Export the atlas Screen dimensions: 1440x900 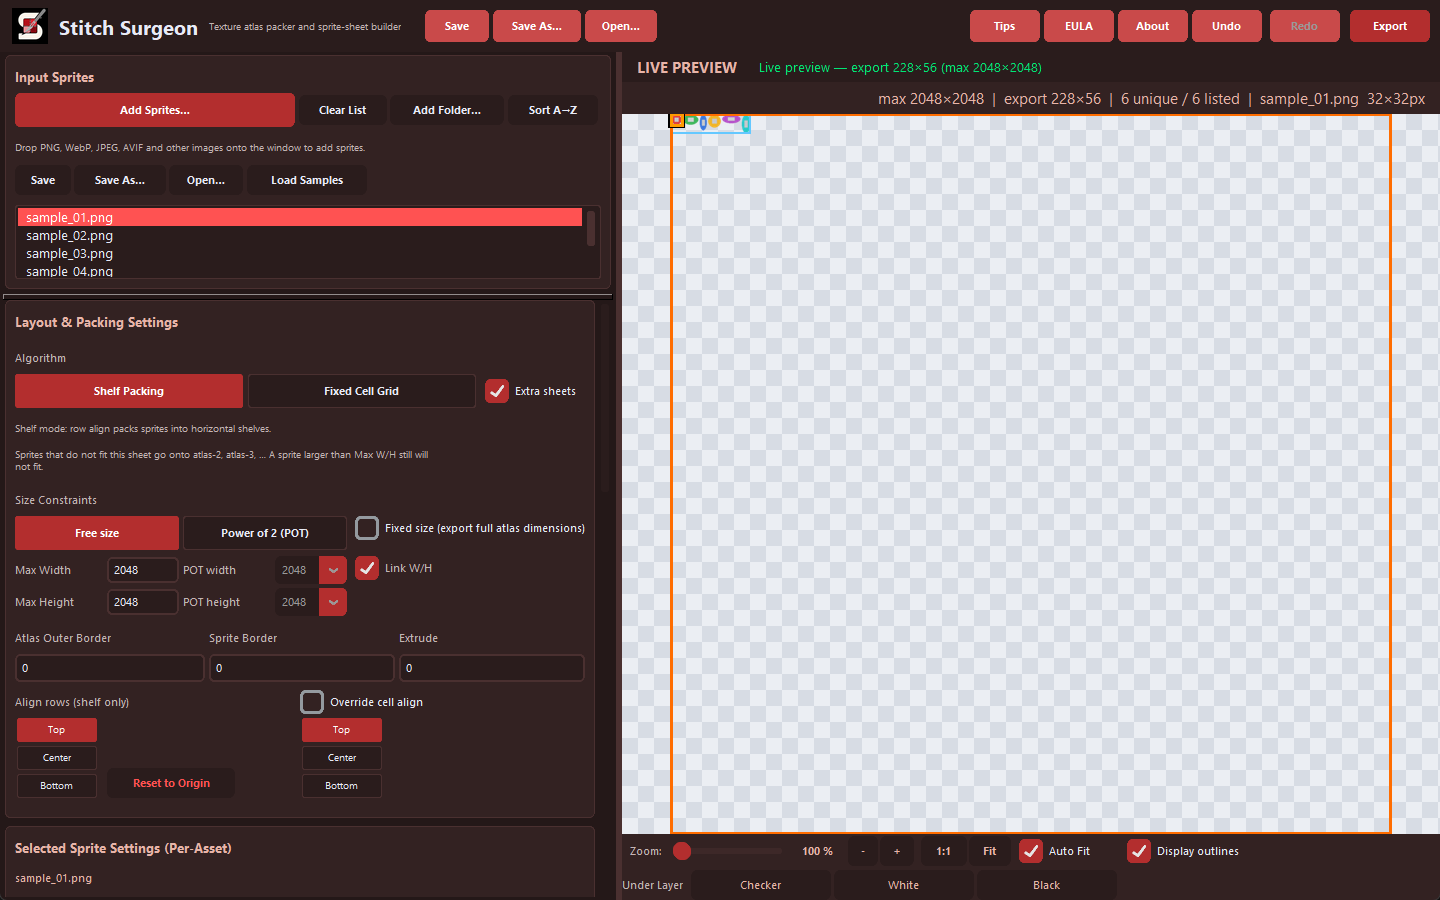point(1390,26)
